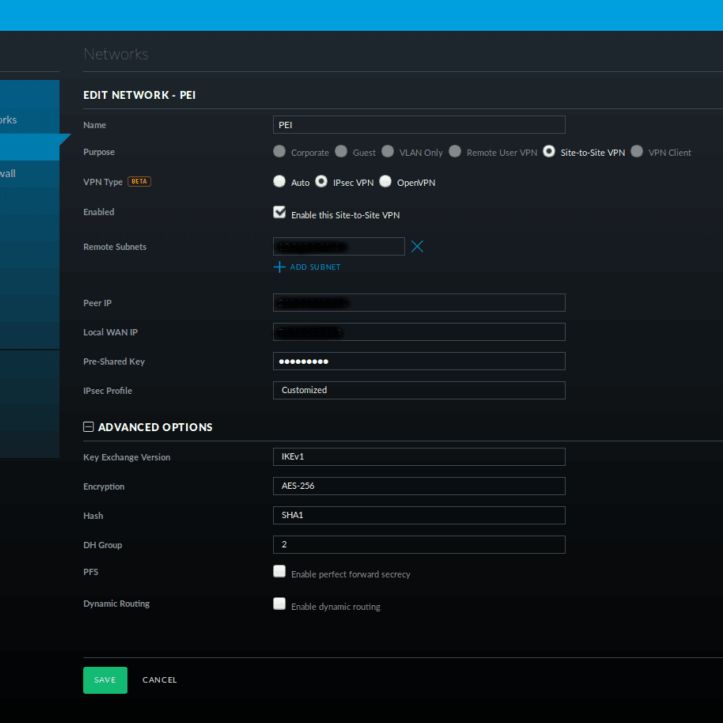
Task: Select the Guest purpose radio button
Action: [341, 151]
